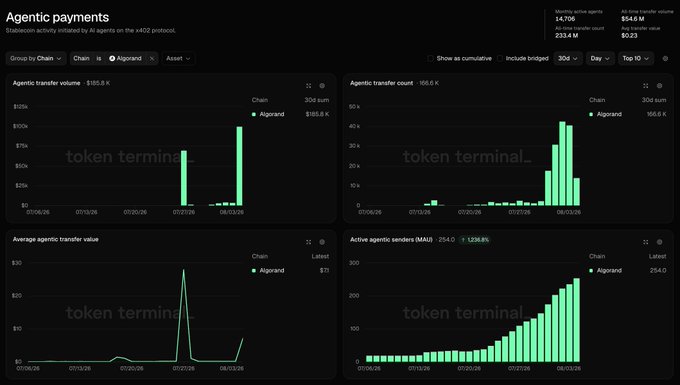Click the 1,236.8% growth badge
This screenshot has width=680, height=385.
(475, 240)
